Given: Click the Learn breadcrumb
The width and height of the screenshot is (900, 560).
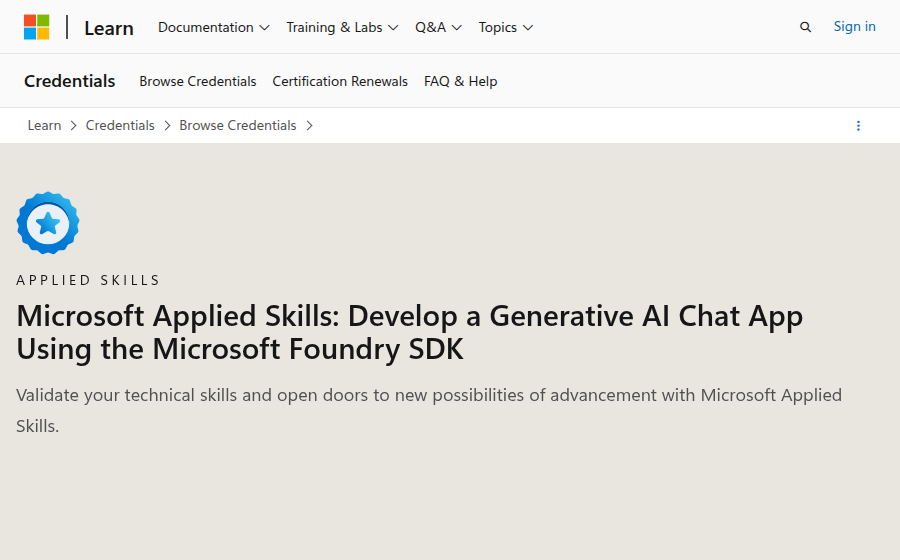Looking at the screenshot, I should tap(44, 125).
